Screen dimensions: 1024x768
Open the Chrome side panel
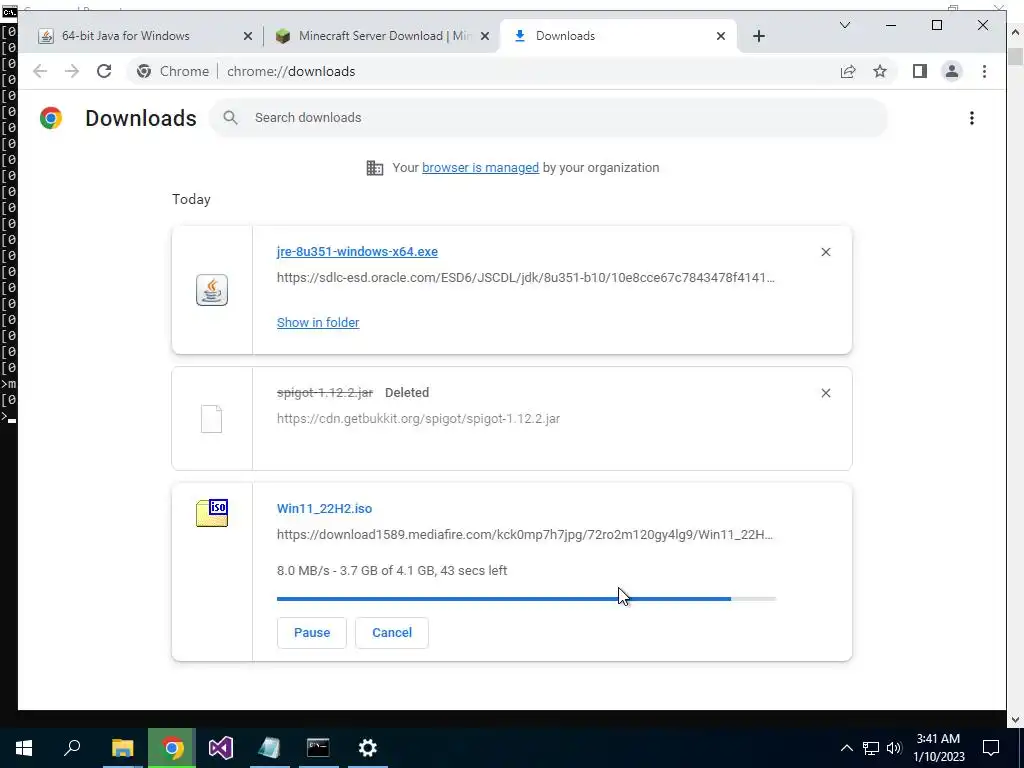920,71
